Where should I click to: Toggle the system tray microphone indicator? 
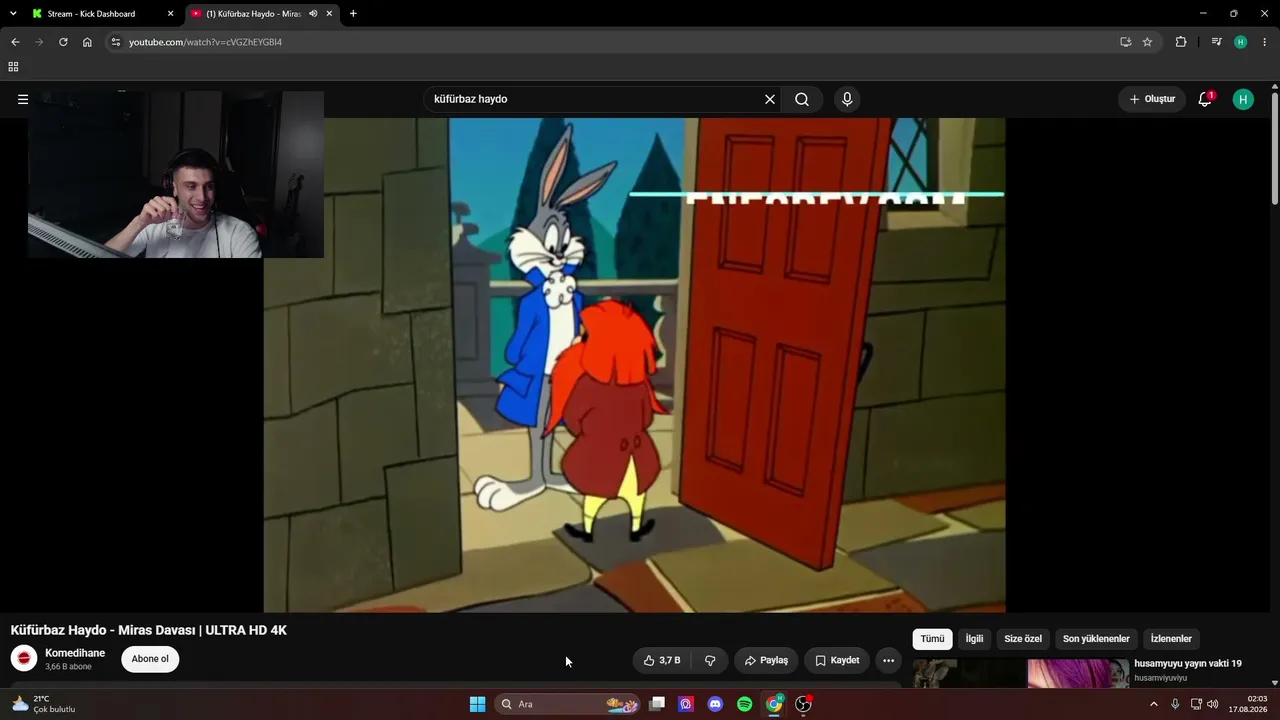(x=1175, y=704)
